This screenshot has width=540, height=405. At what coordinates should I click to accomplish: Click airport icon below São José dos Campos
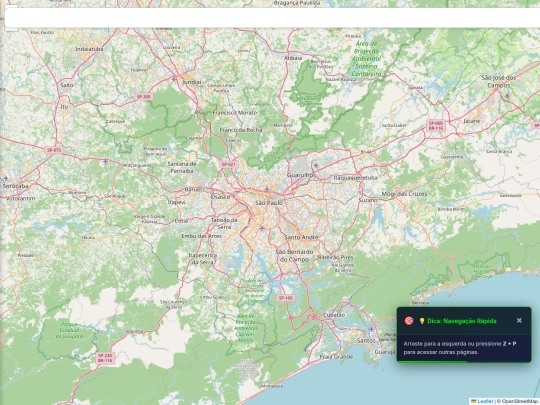507,96
